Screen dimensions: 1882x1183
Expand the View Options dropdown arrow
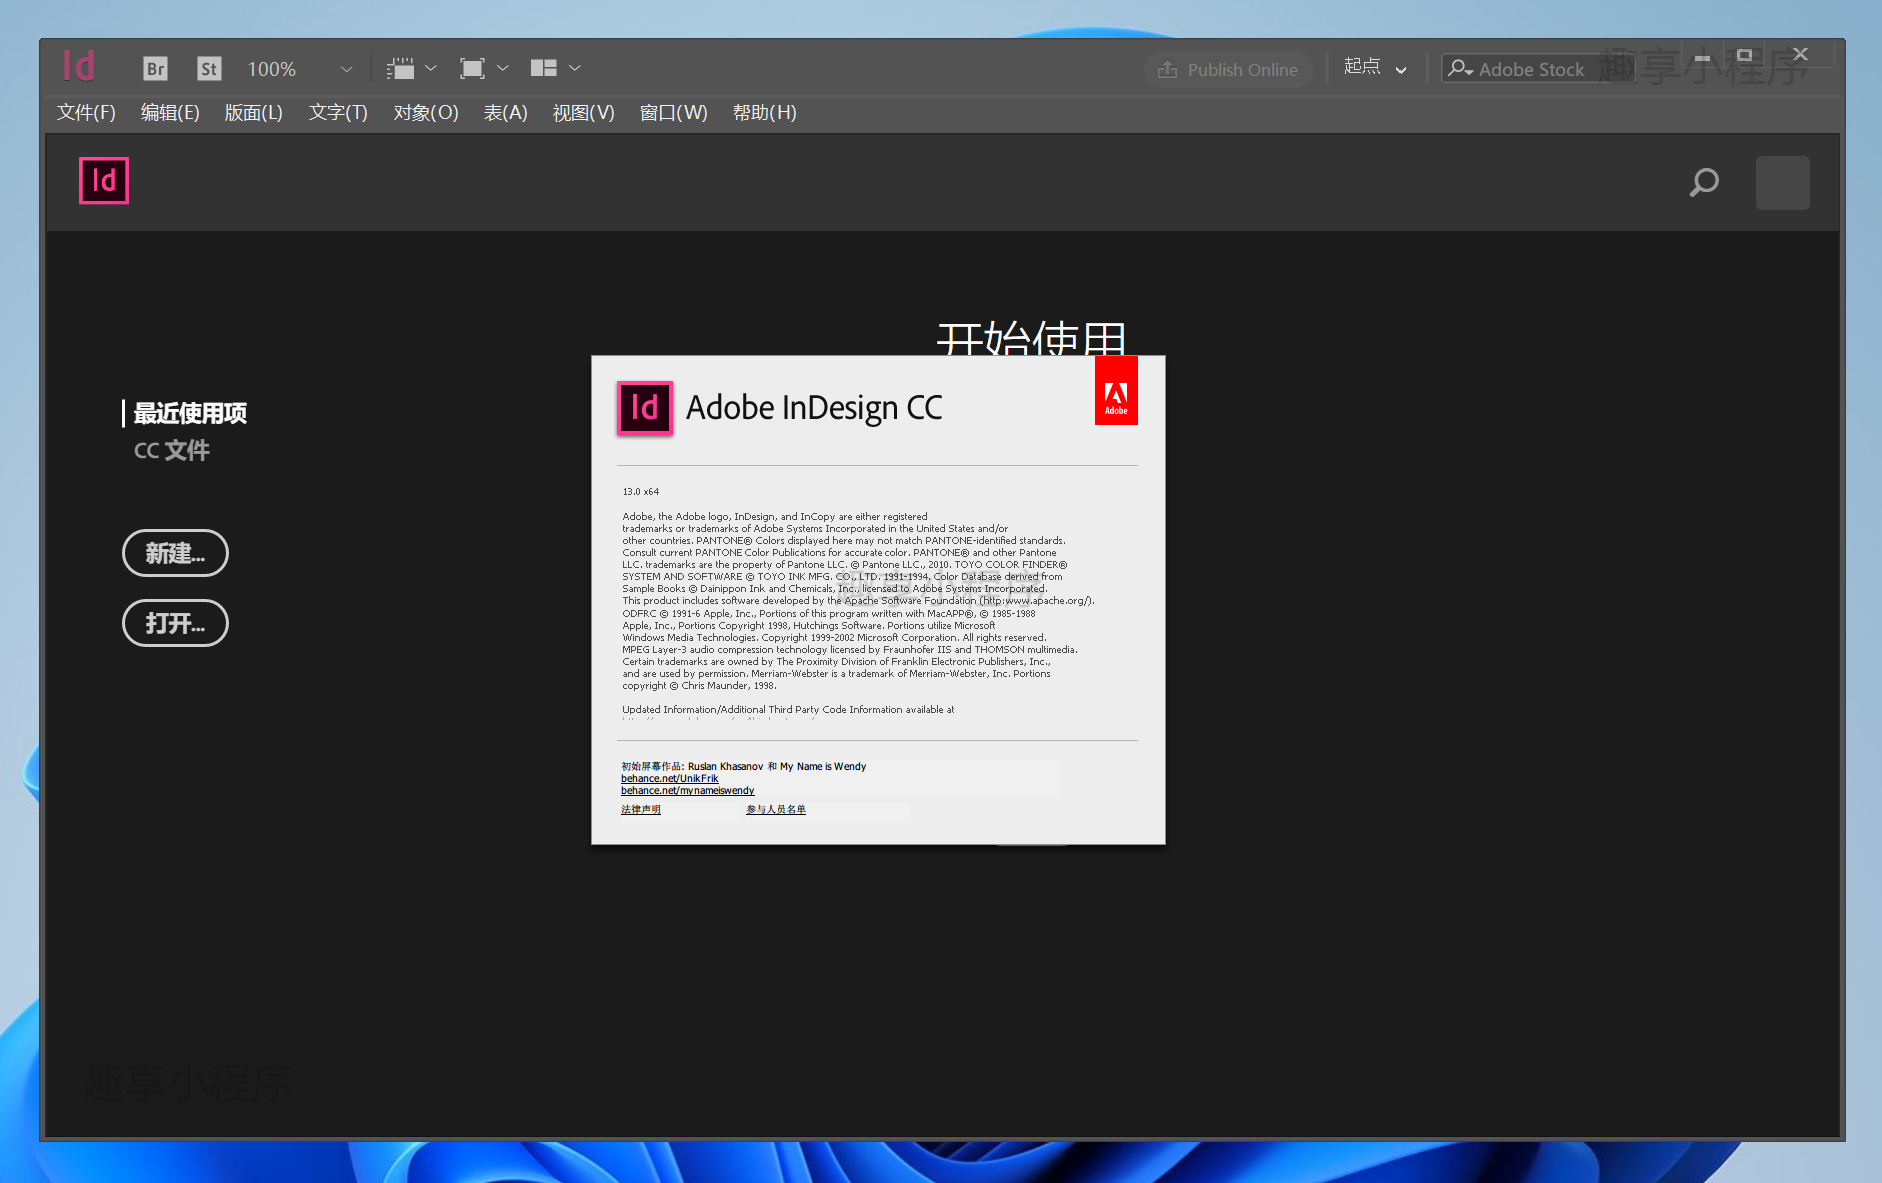[x=431, y=68]
